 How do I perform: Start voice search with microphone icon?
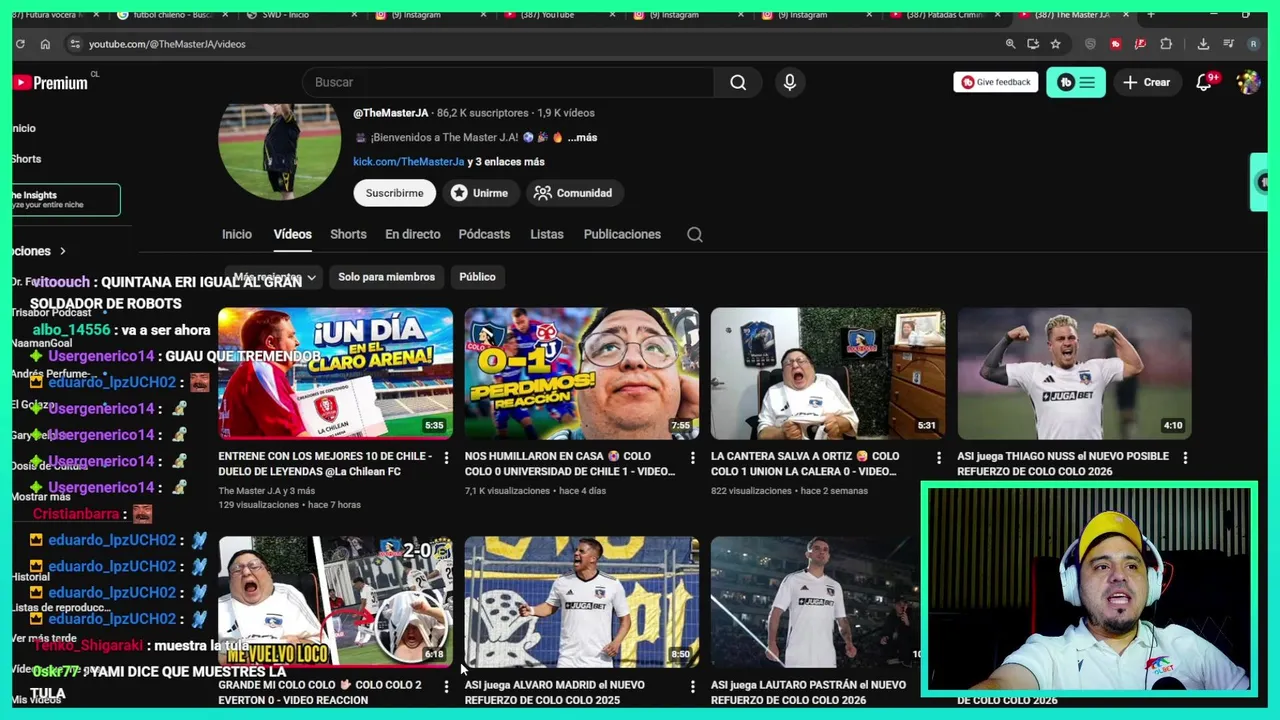coord(790,82)
